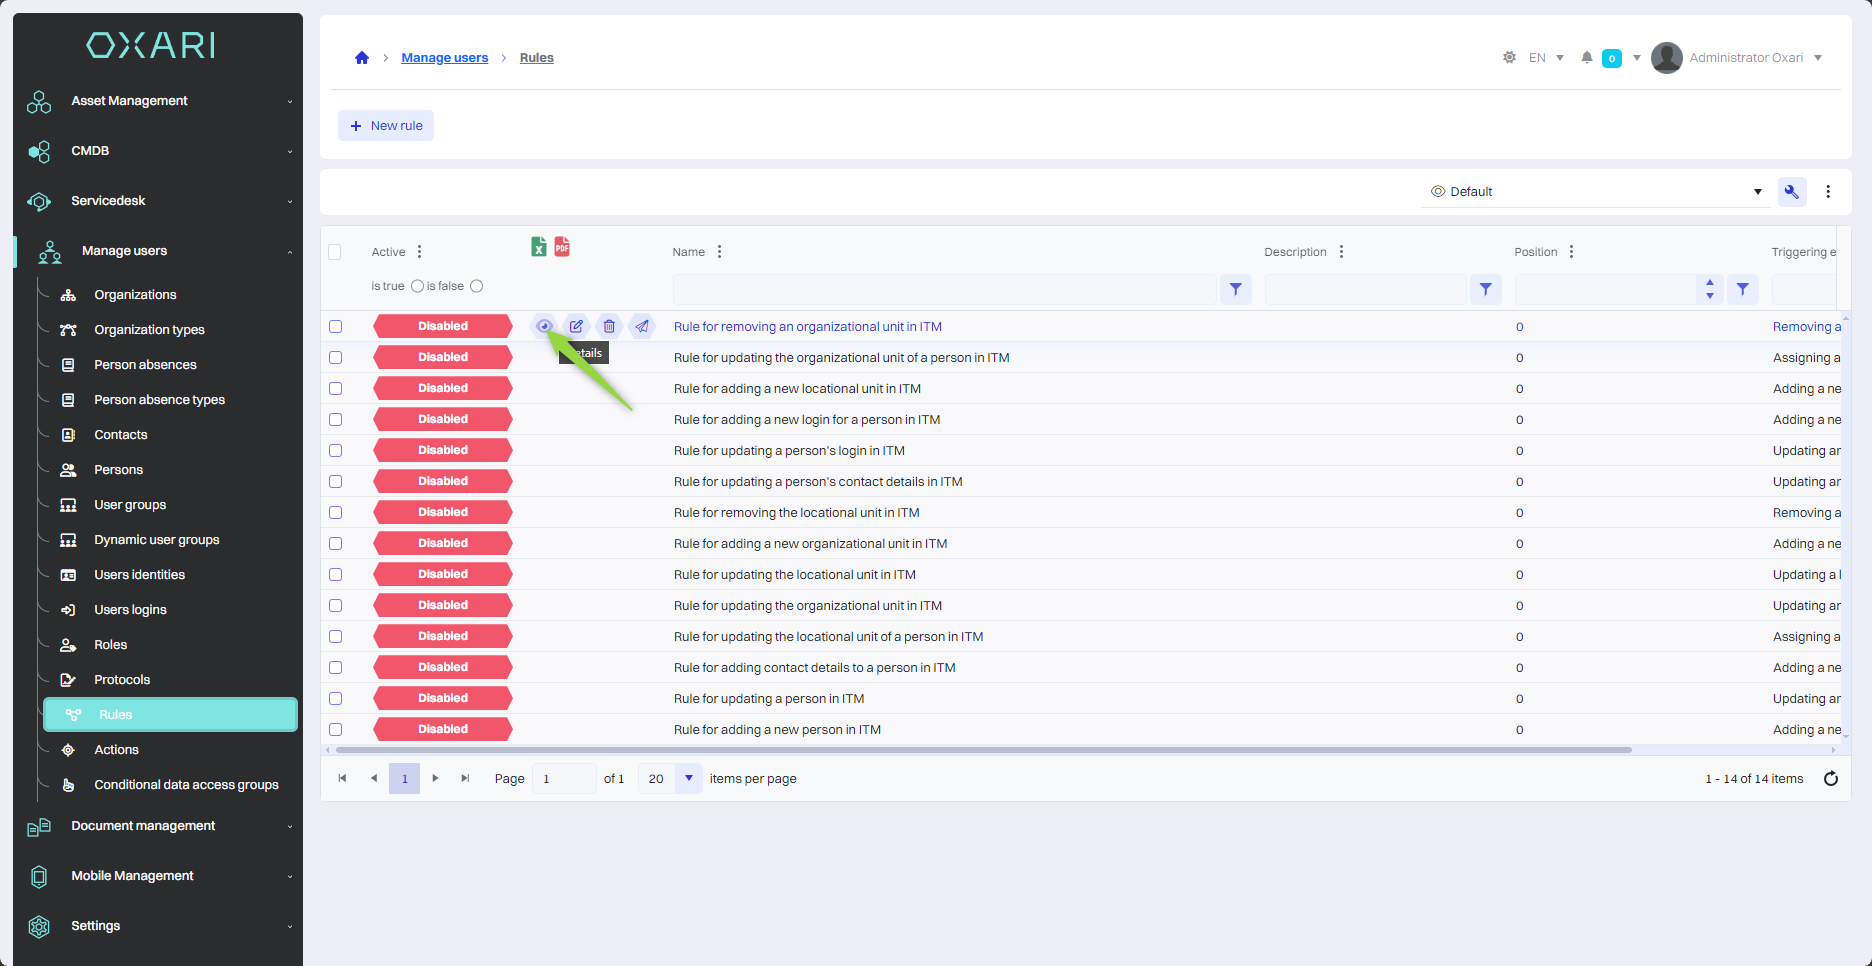
Task: Open Dynamic user groups in sidebar
Action: click(156, 540)
